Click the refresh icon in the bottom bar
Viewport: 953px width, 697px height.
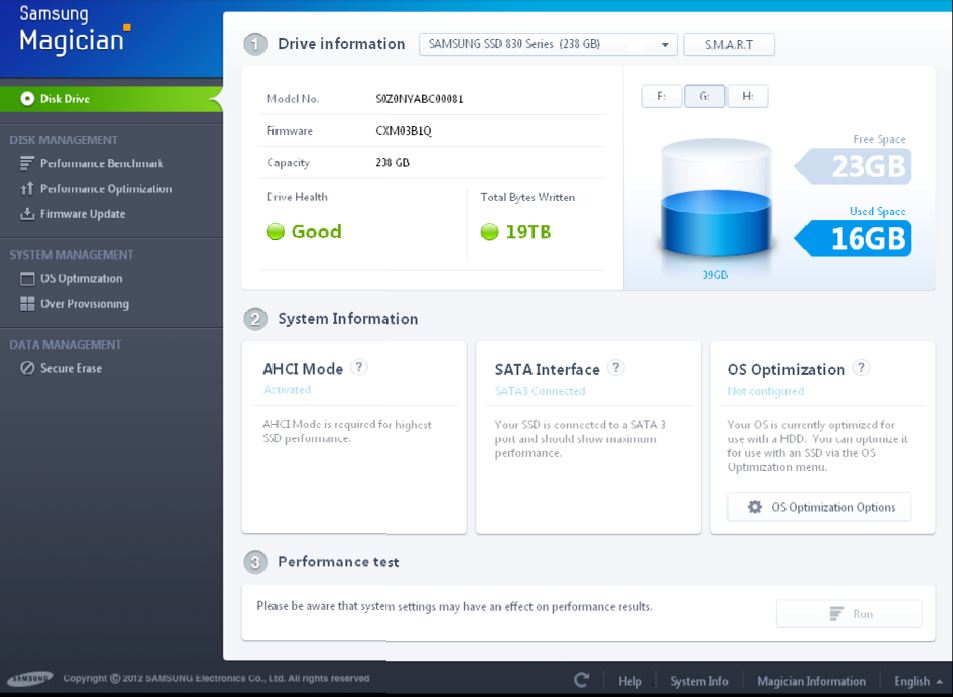tap(581, 681)
